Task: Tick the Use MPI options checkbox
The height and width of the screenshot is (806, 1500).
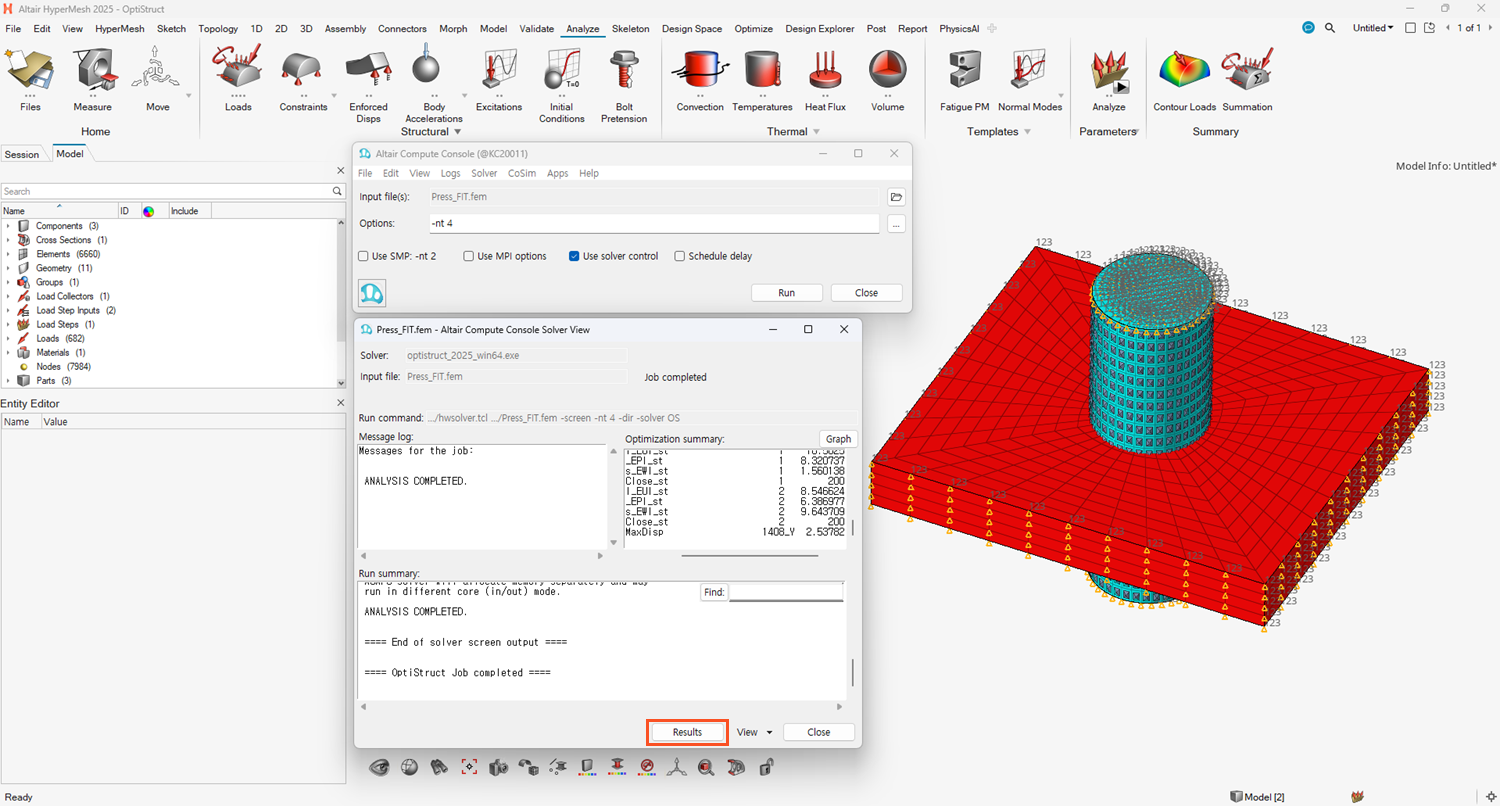Action: point(469,256)
